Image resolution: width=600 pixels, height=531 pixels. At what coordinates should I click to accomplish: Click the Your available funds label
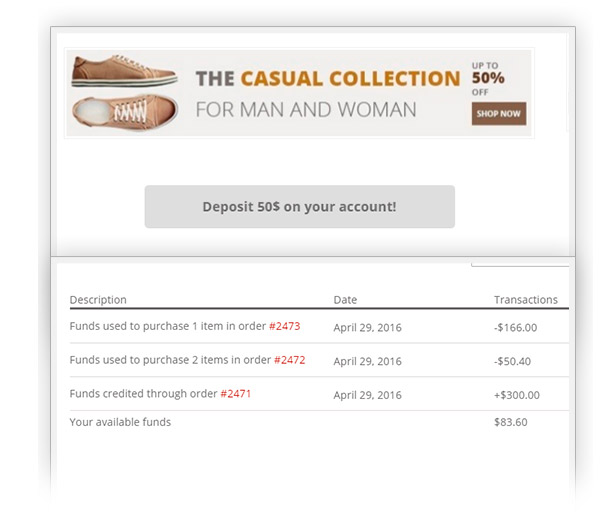[x=120, y=422]
